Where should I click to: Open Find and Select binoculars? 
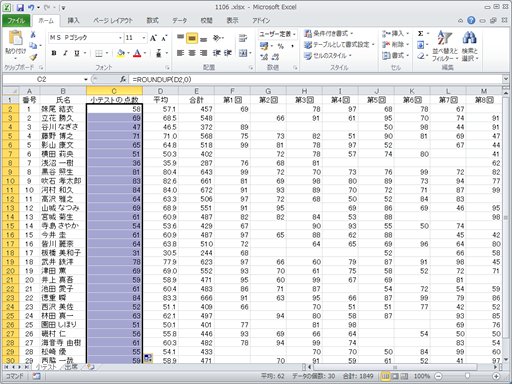470,46
